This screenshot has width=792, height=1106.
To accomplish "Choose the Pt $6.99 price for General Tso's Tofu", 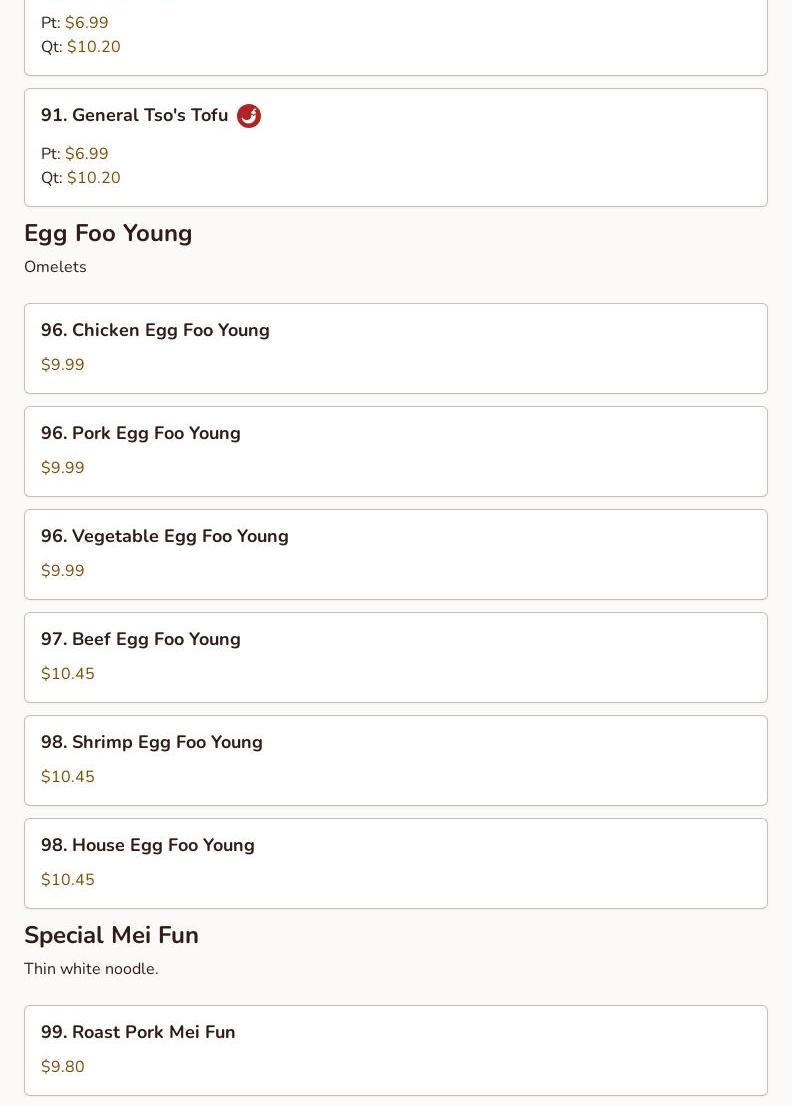I will 86,154.
